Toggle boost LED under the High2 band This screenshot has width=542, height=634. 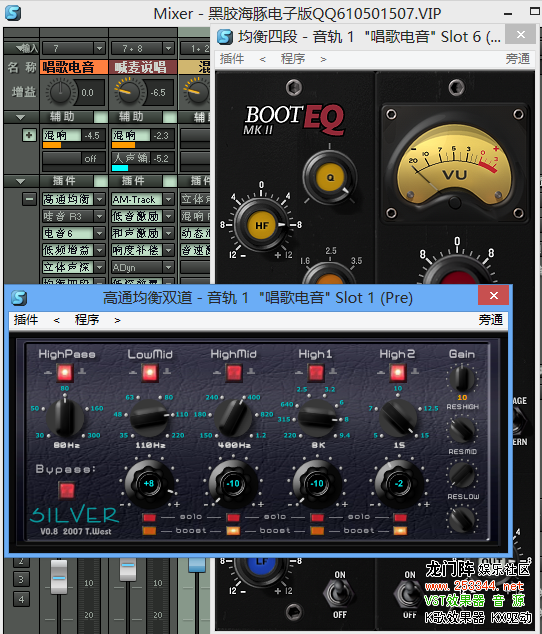tap(400, 530)
